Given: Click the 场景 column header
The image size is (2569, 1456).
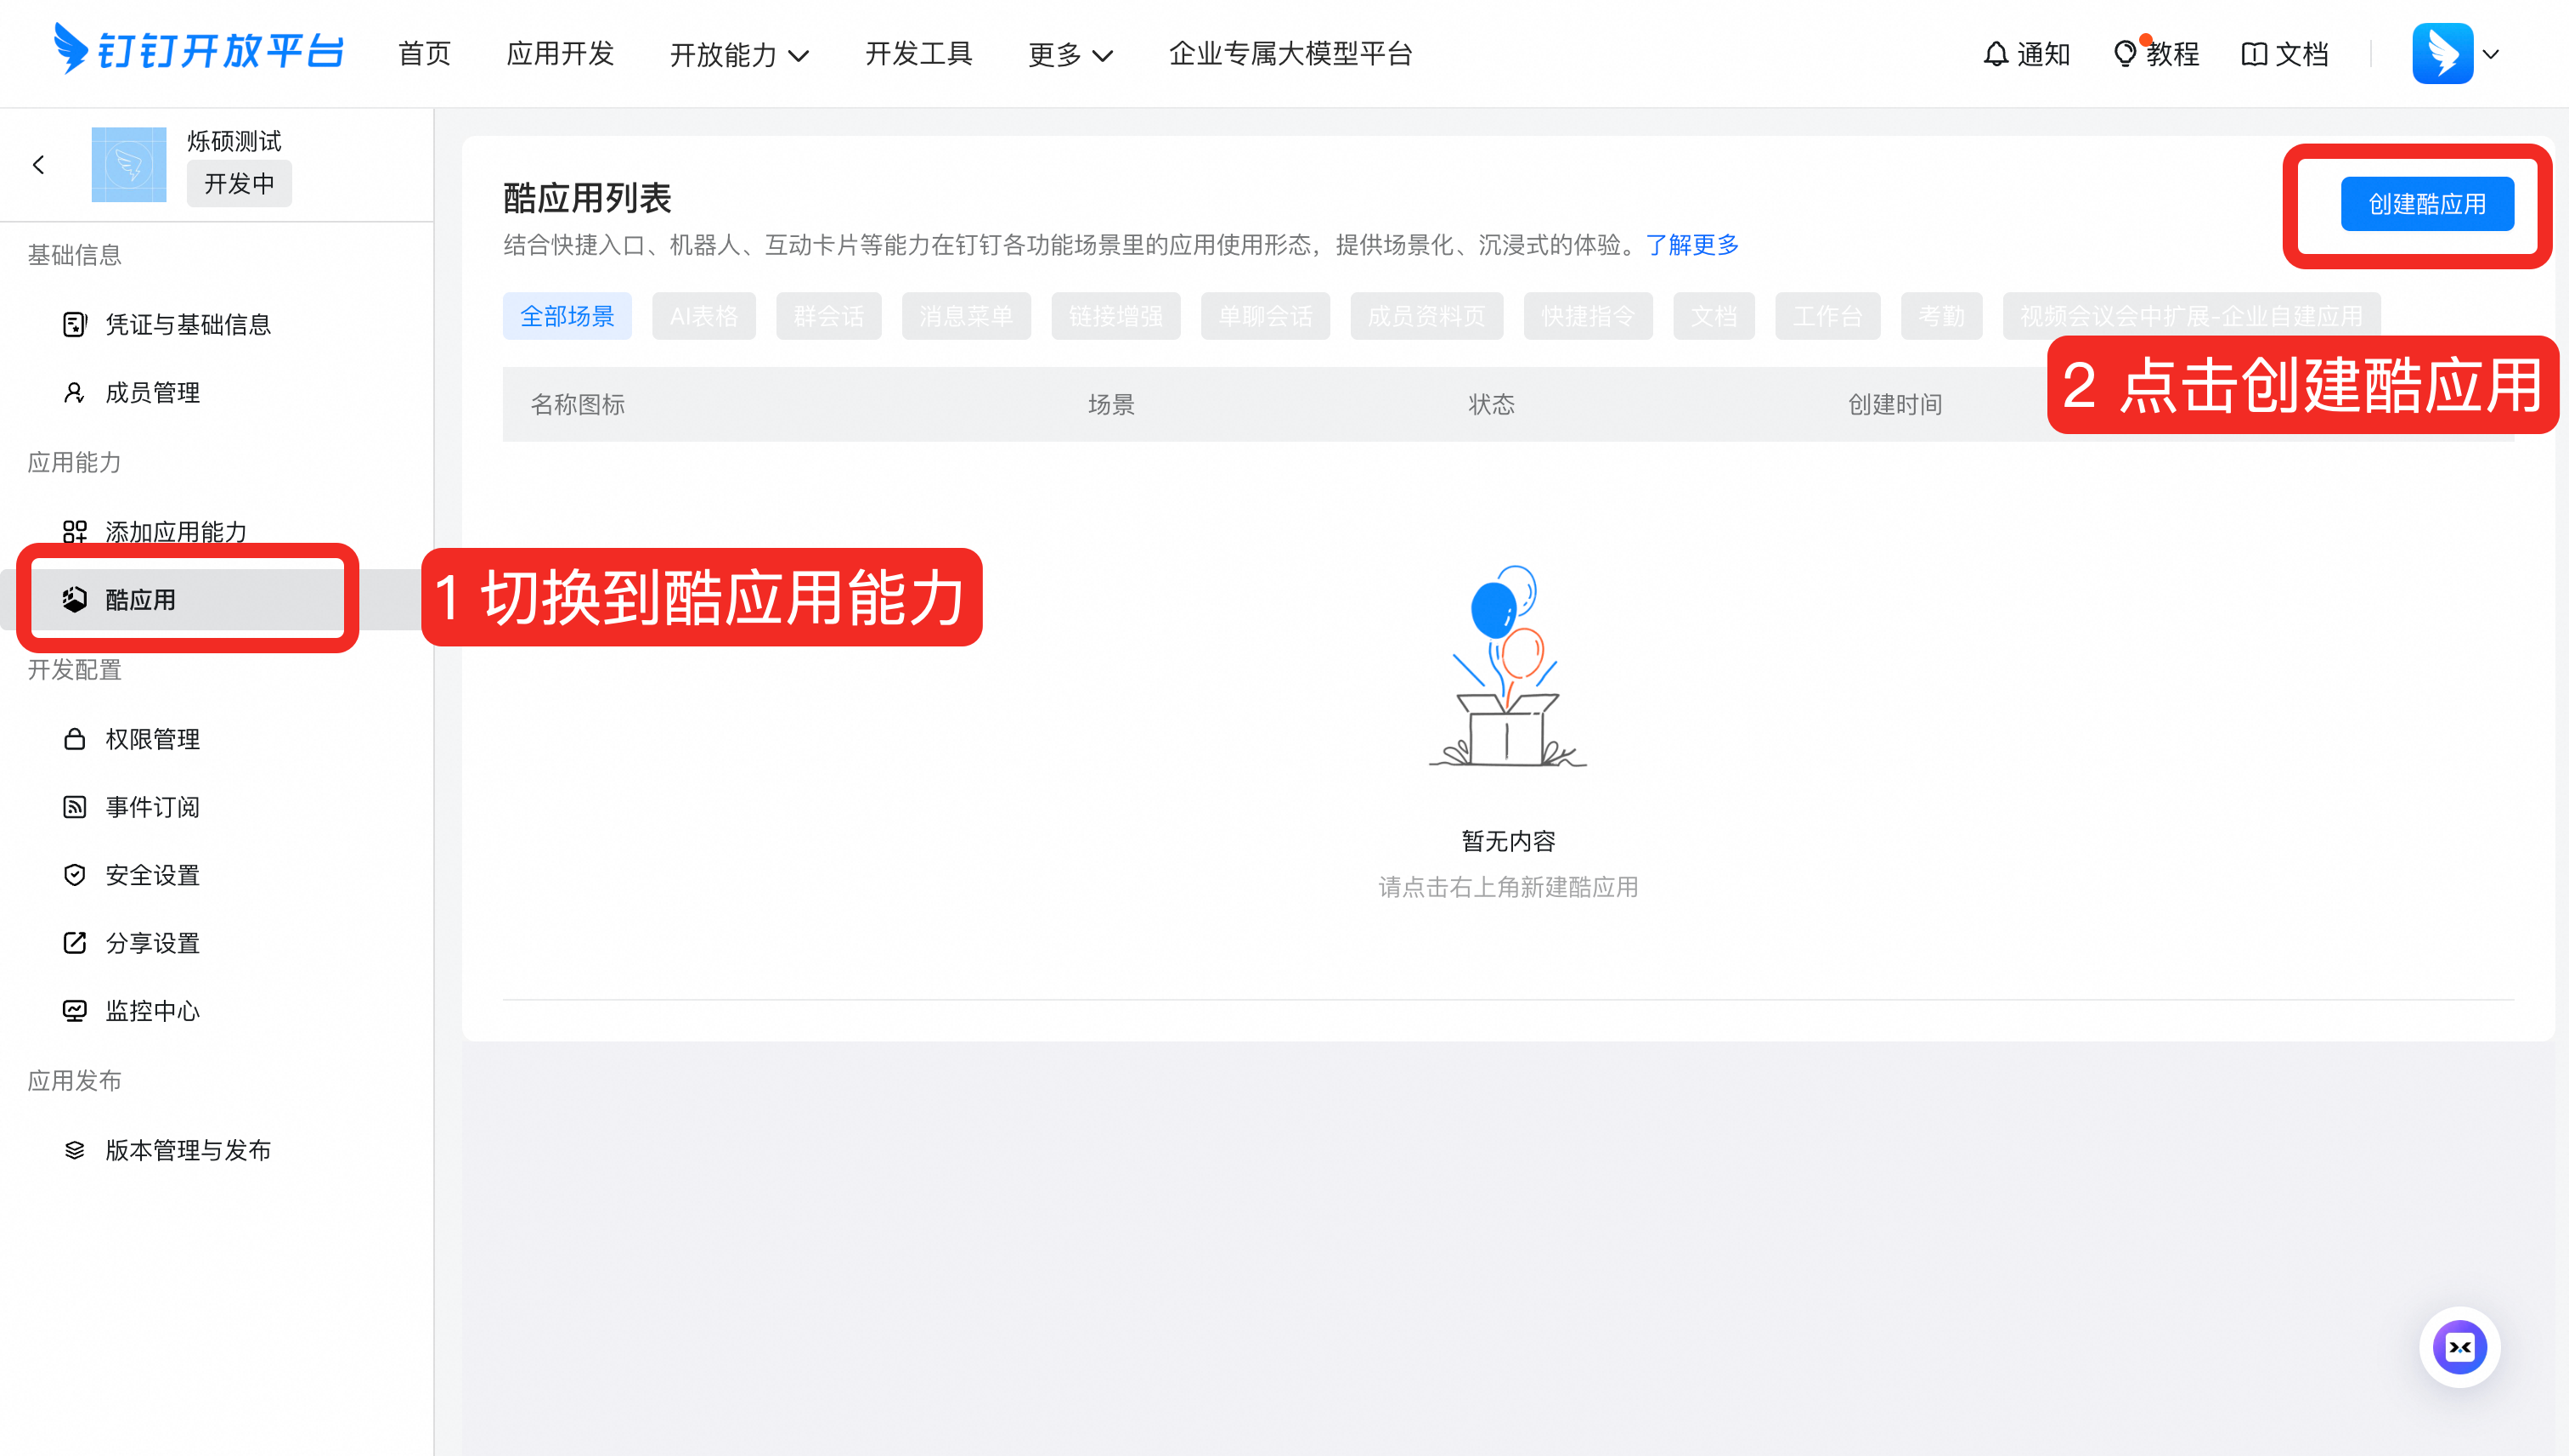Looking at the screenshot, I should (x=1111, y=404).
